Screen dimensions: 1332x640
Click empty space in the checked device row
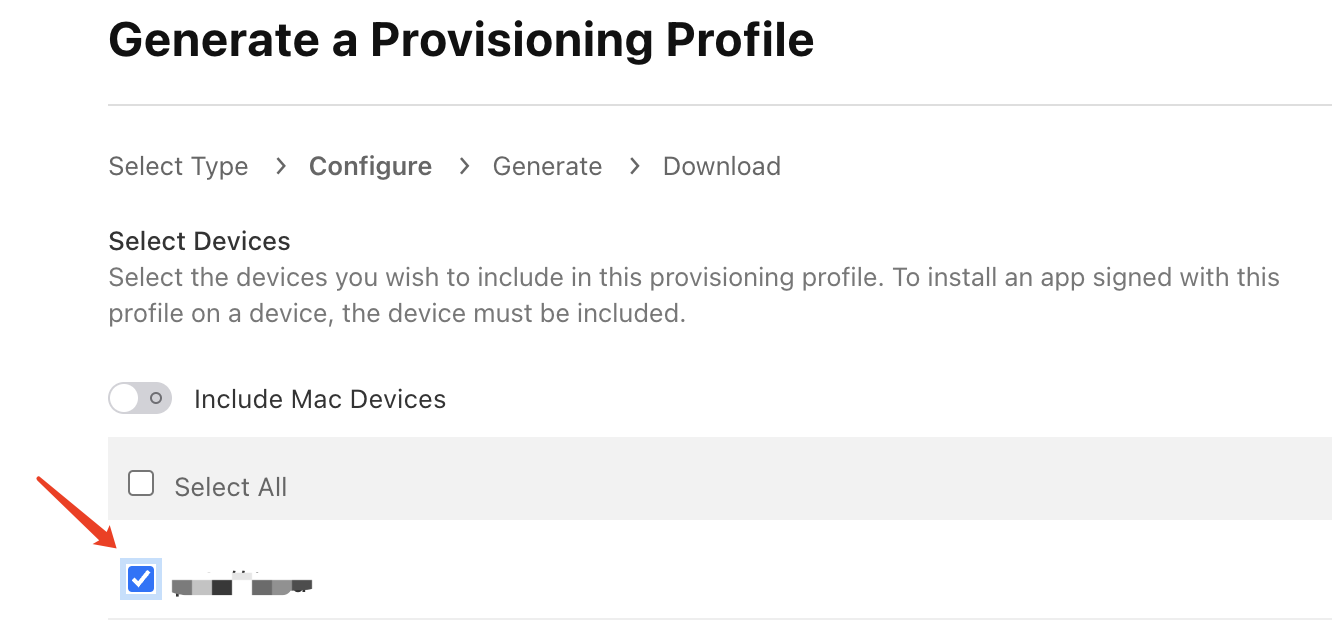800,579
